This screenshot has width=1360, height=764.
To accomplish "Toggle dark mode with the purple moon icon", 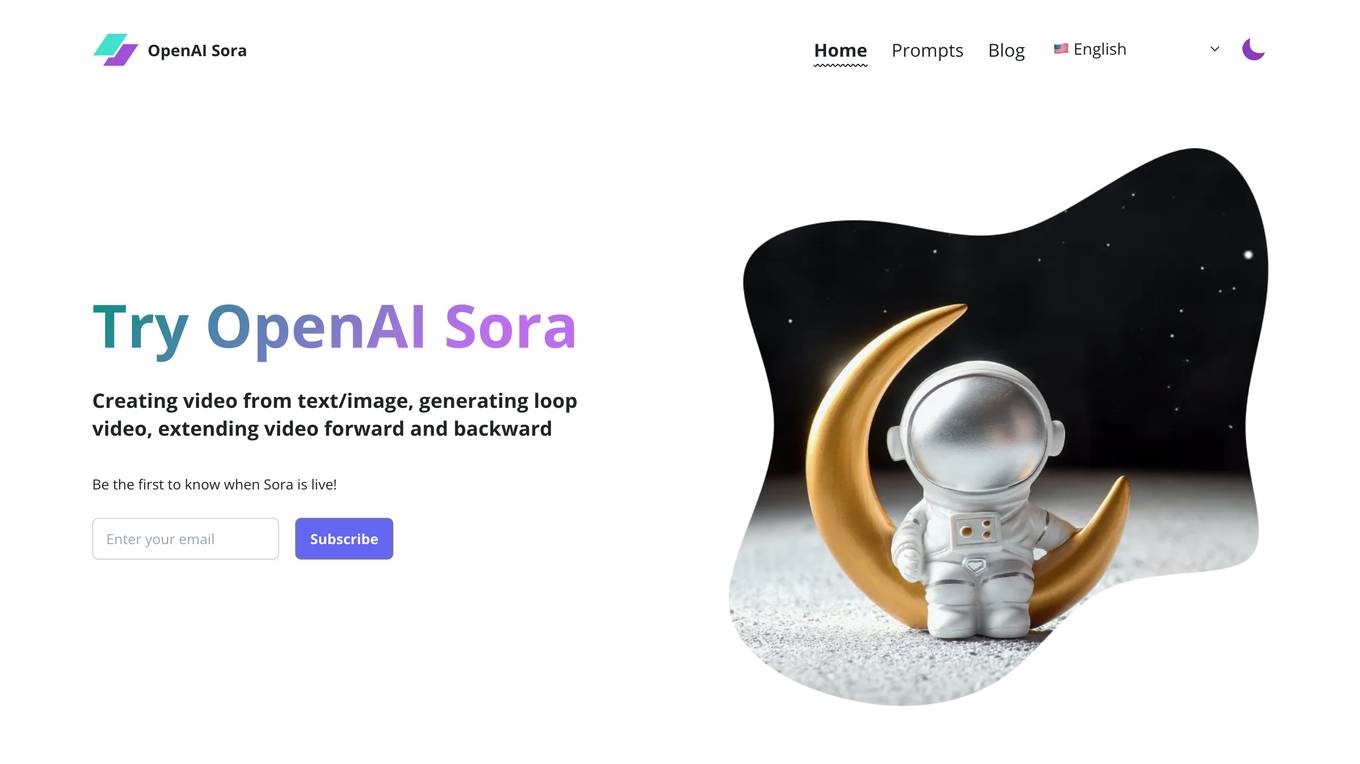I will 1253,49.
